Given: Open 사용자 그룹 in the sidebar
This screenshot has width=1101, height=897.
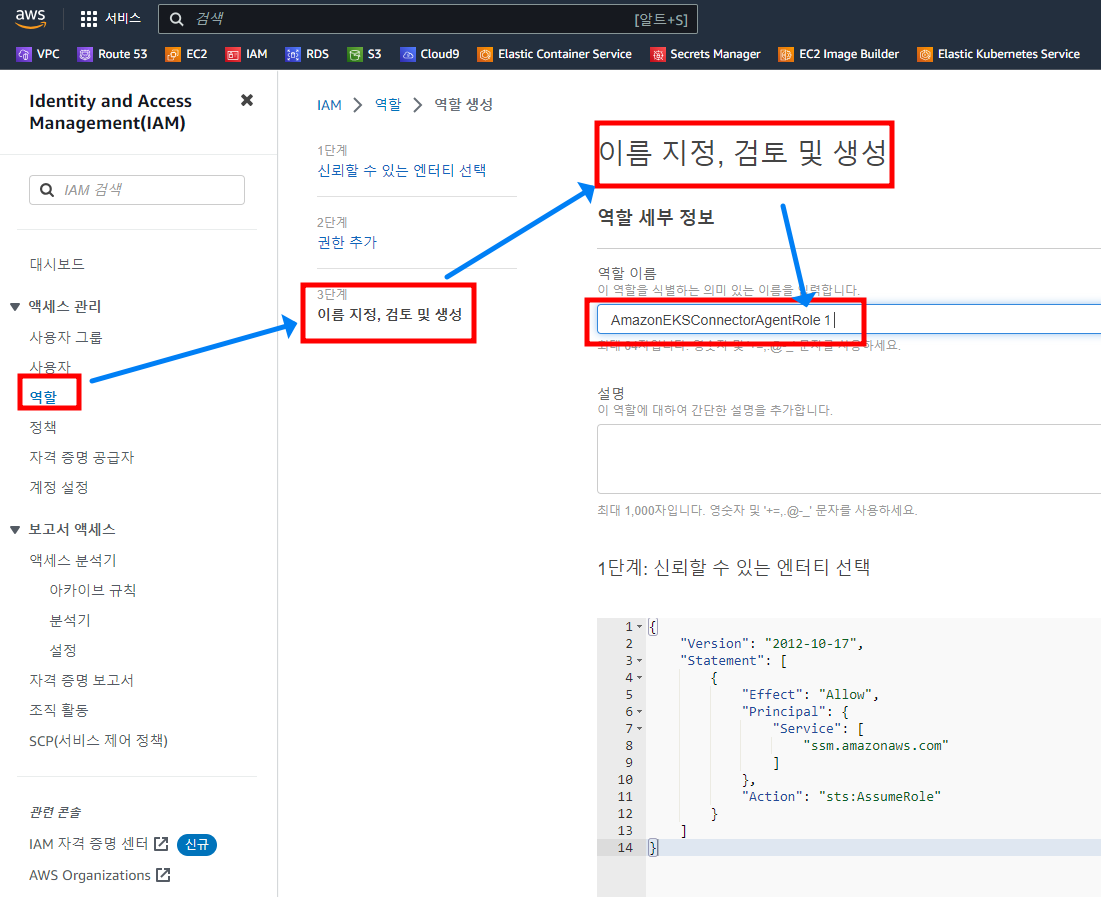Looking at the screenshot, I should 65,337.
